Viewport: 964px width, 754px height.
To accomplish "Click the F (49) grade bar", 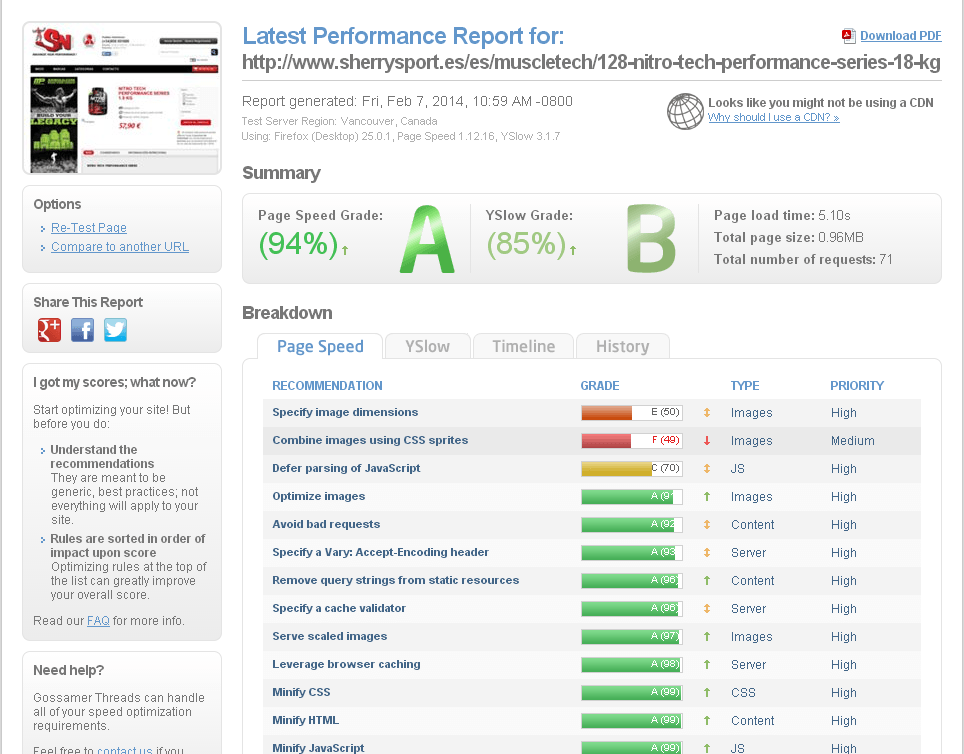I will [631, 440].
